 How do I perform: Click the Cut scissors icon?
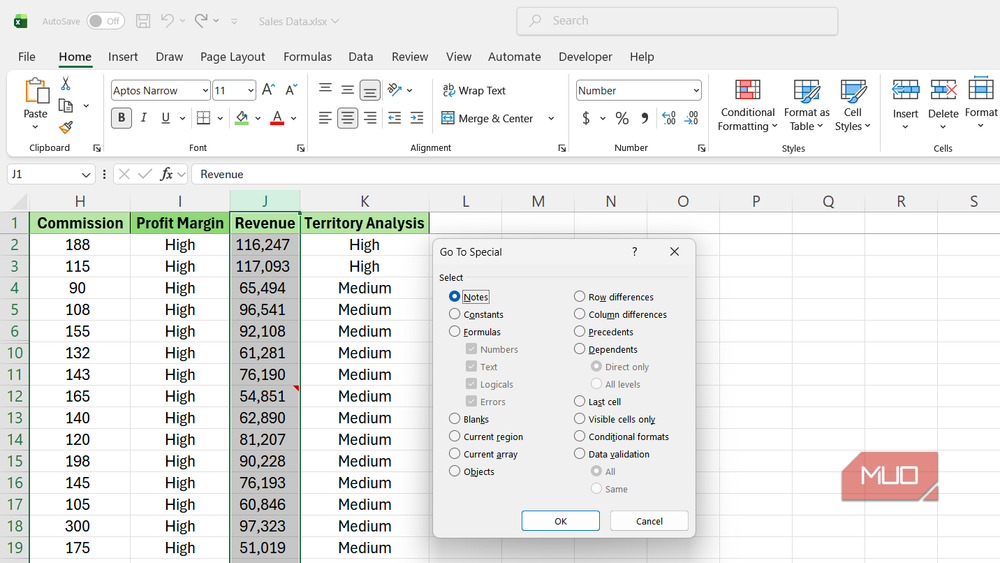[65, 84]
